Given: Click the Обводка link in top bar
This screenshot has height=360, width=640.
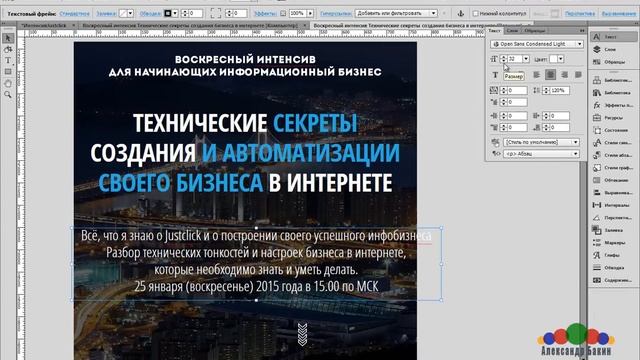Looking at the screenshot, I should coord(150,13).
